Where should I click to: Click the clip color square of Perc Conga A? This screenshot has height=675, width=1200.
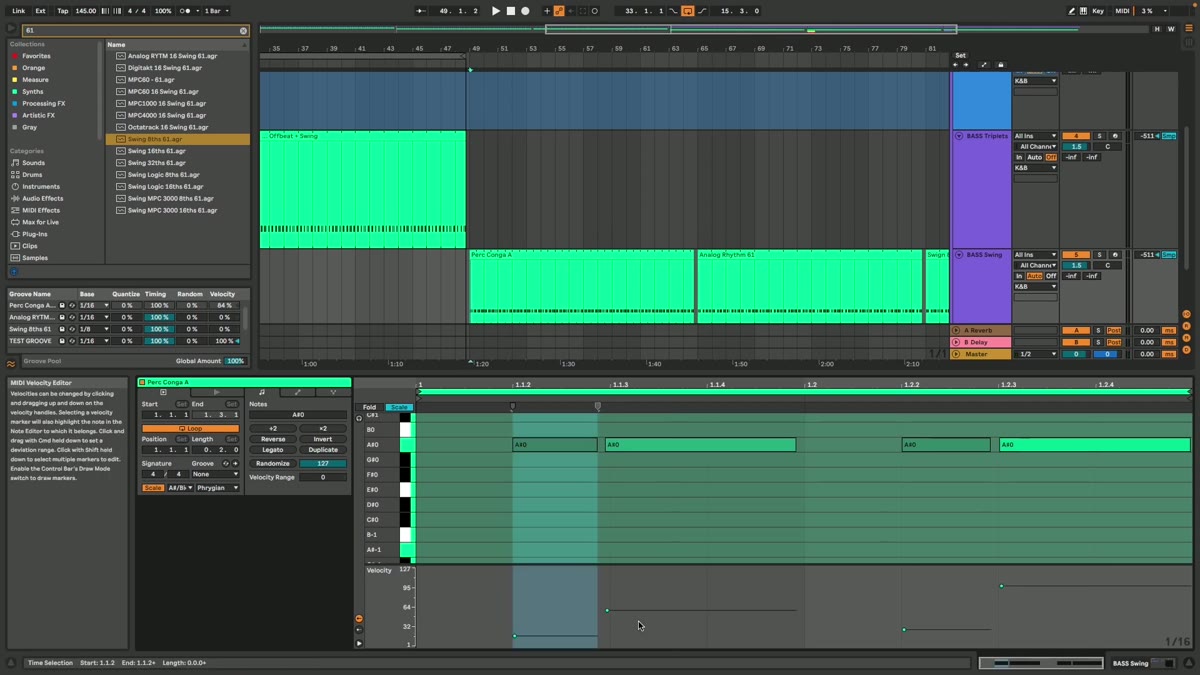[x=142, y=382]
